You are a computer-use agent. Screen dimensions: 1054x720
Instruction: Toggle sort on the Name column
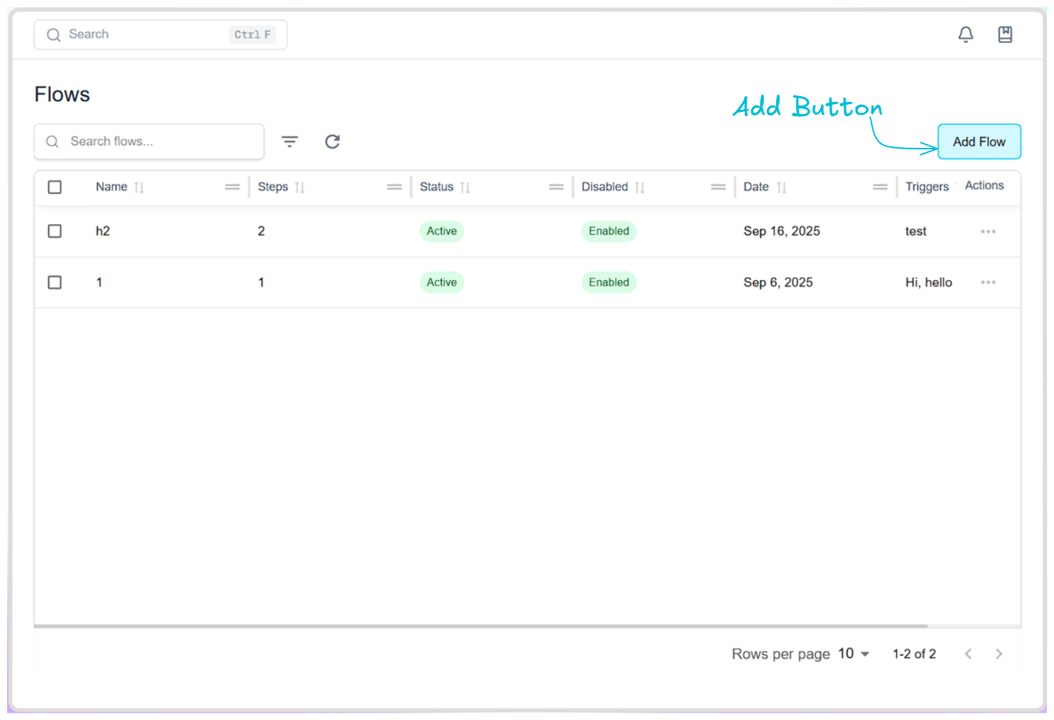[137, 187]
